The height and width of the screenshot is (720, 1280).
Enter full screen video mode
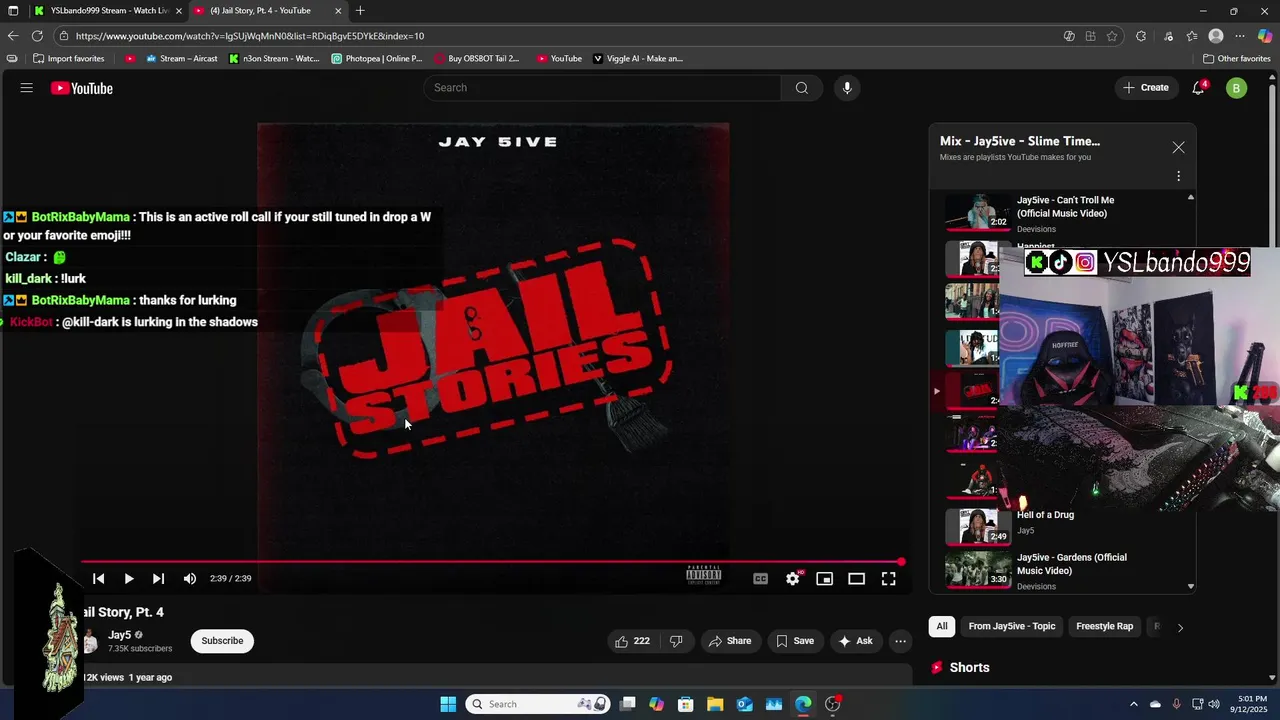click(x=889, y=578)
